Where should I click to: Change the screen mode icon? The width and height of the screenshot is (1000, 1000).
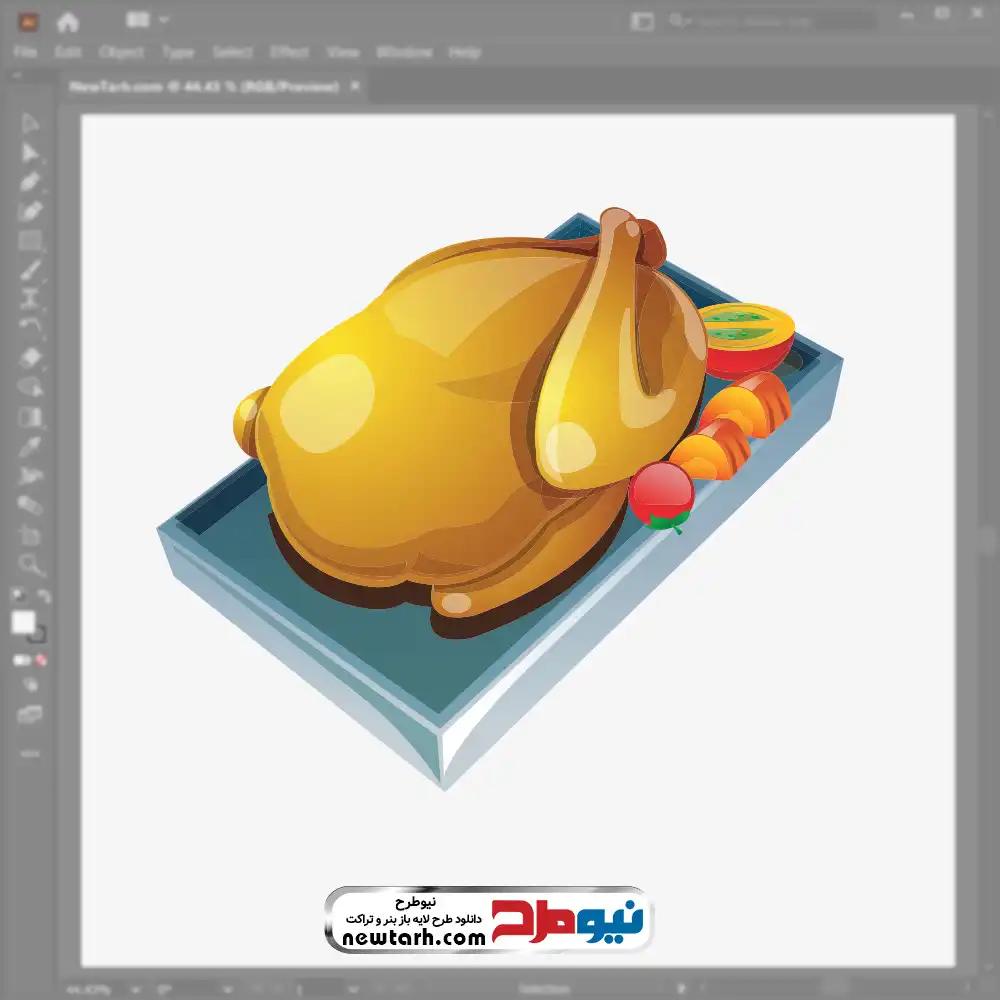29,715
